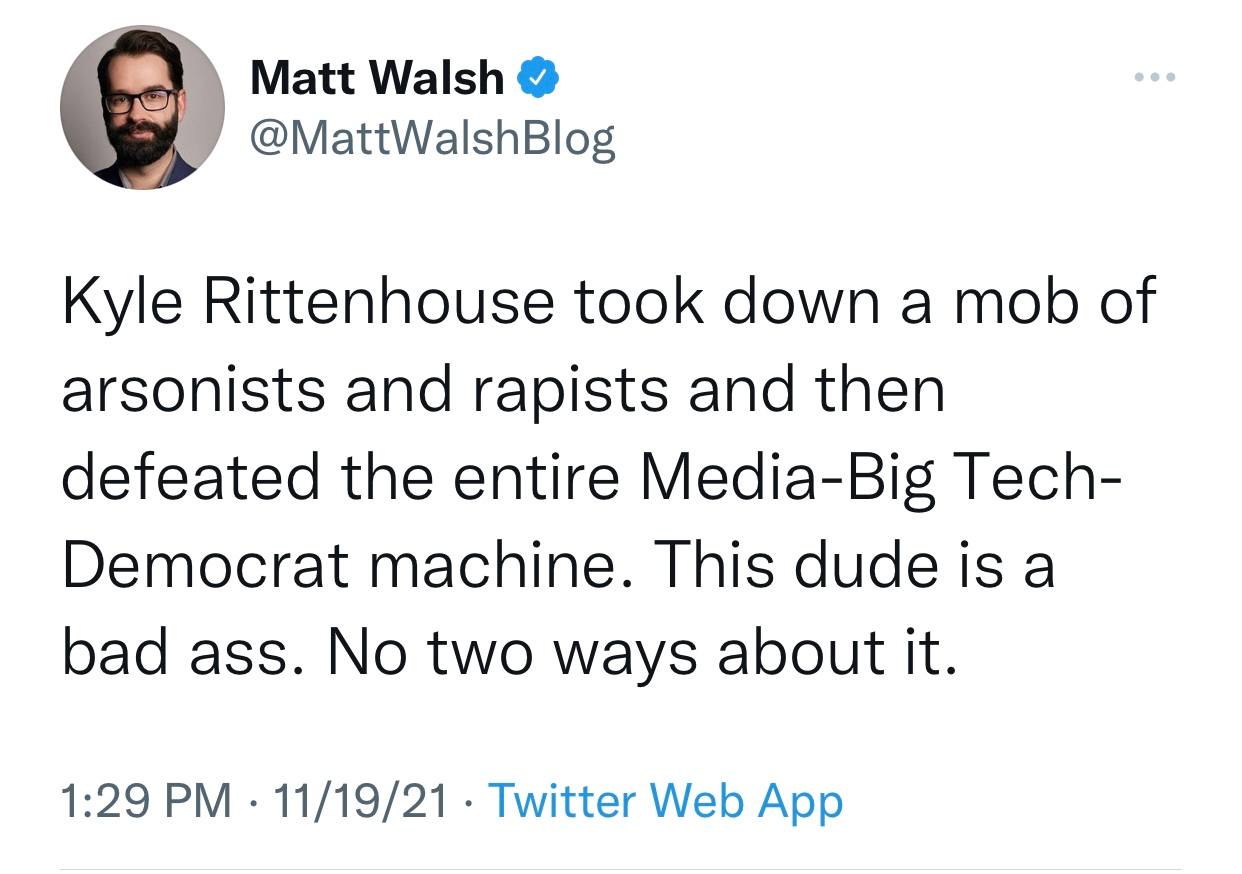1242x874 pixels.
Task: Open the round profile picture avatar
Action: [141, 108]
